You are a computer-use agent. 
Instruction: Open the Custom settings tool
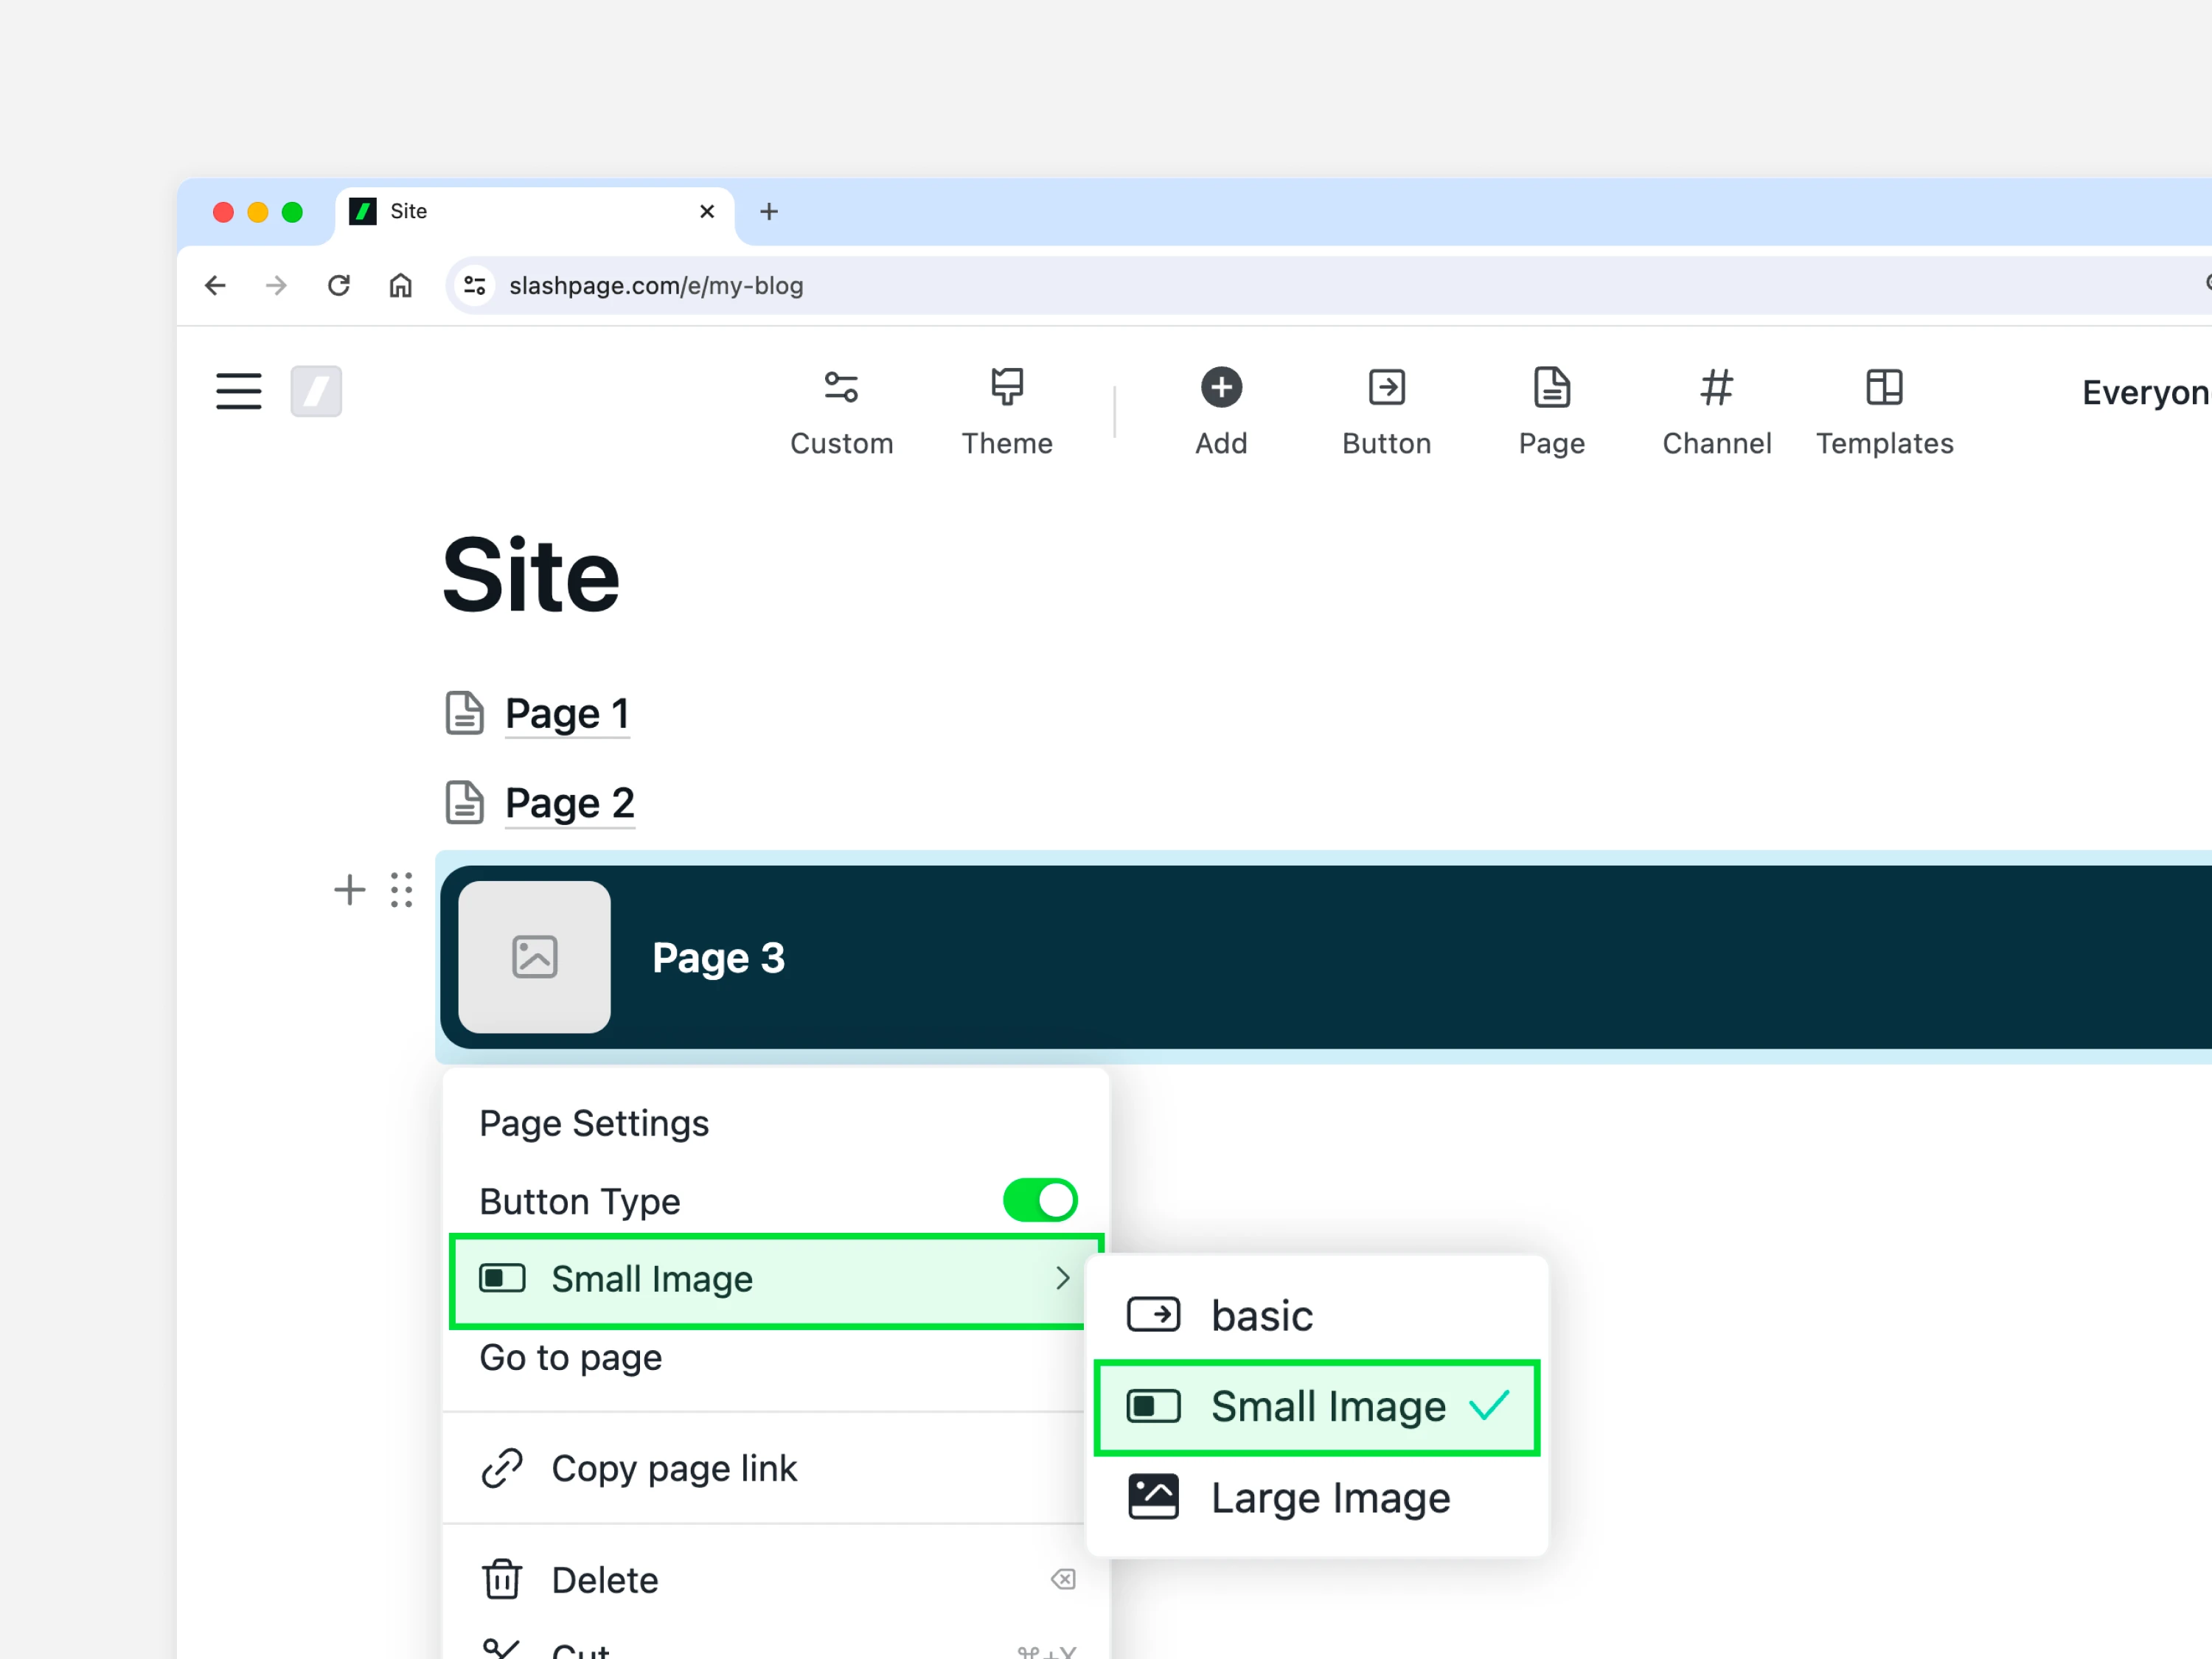point(841,412)
